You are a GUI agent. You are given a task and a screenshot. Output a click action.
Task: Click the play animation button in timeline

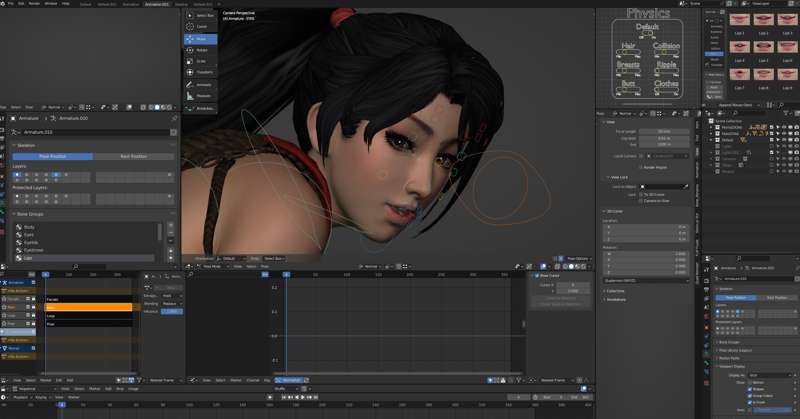click(x=303, y=397)
